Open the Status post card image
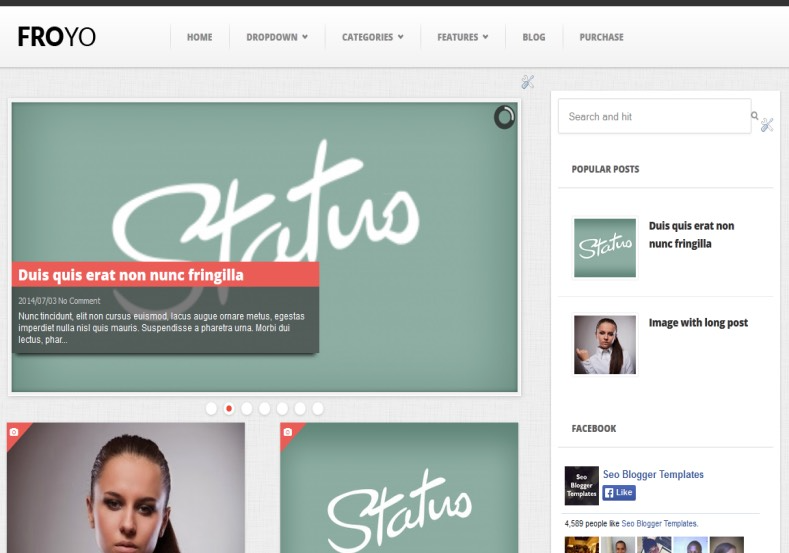This screenshot has width=789, height=553. 399,488
